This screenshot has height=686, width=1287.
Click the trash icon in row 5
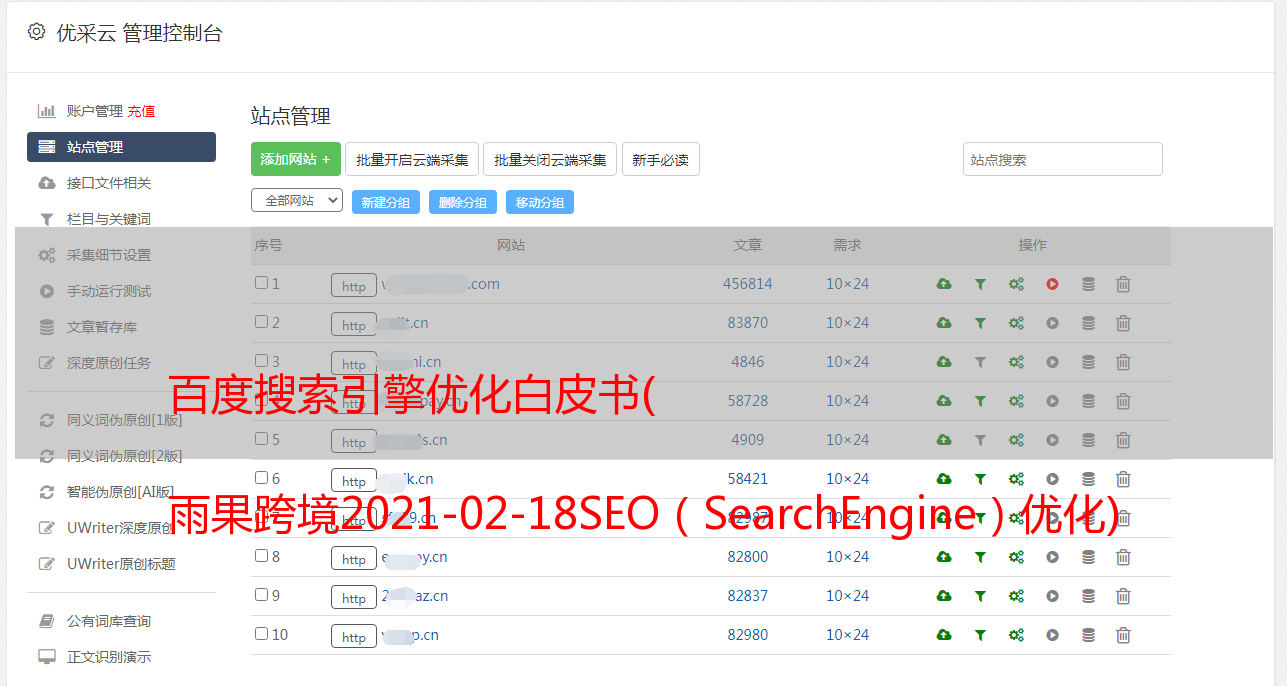(1123, 440)
